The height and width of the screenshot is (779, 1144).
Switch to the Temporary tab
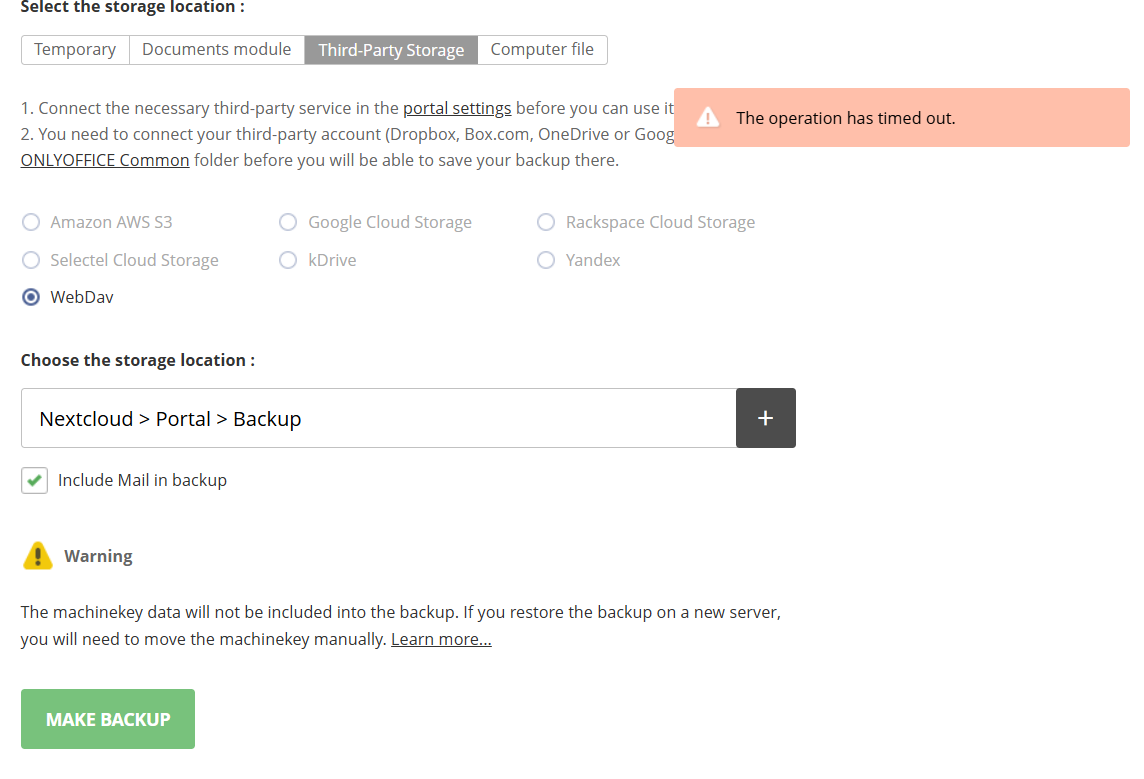coord(75,49)
